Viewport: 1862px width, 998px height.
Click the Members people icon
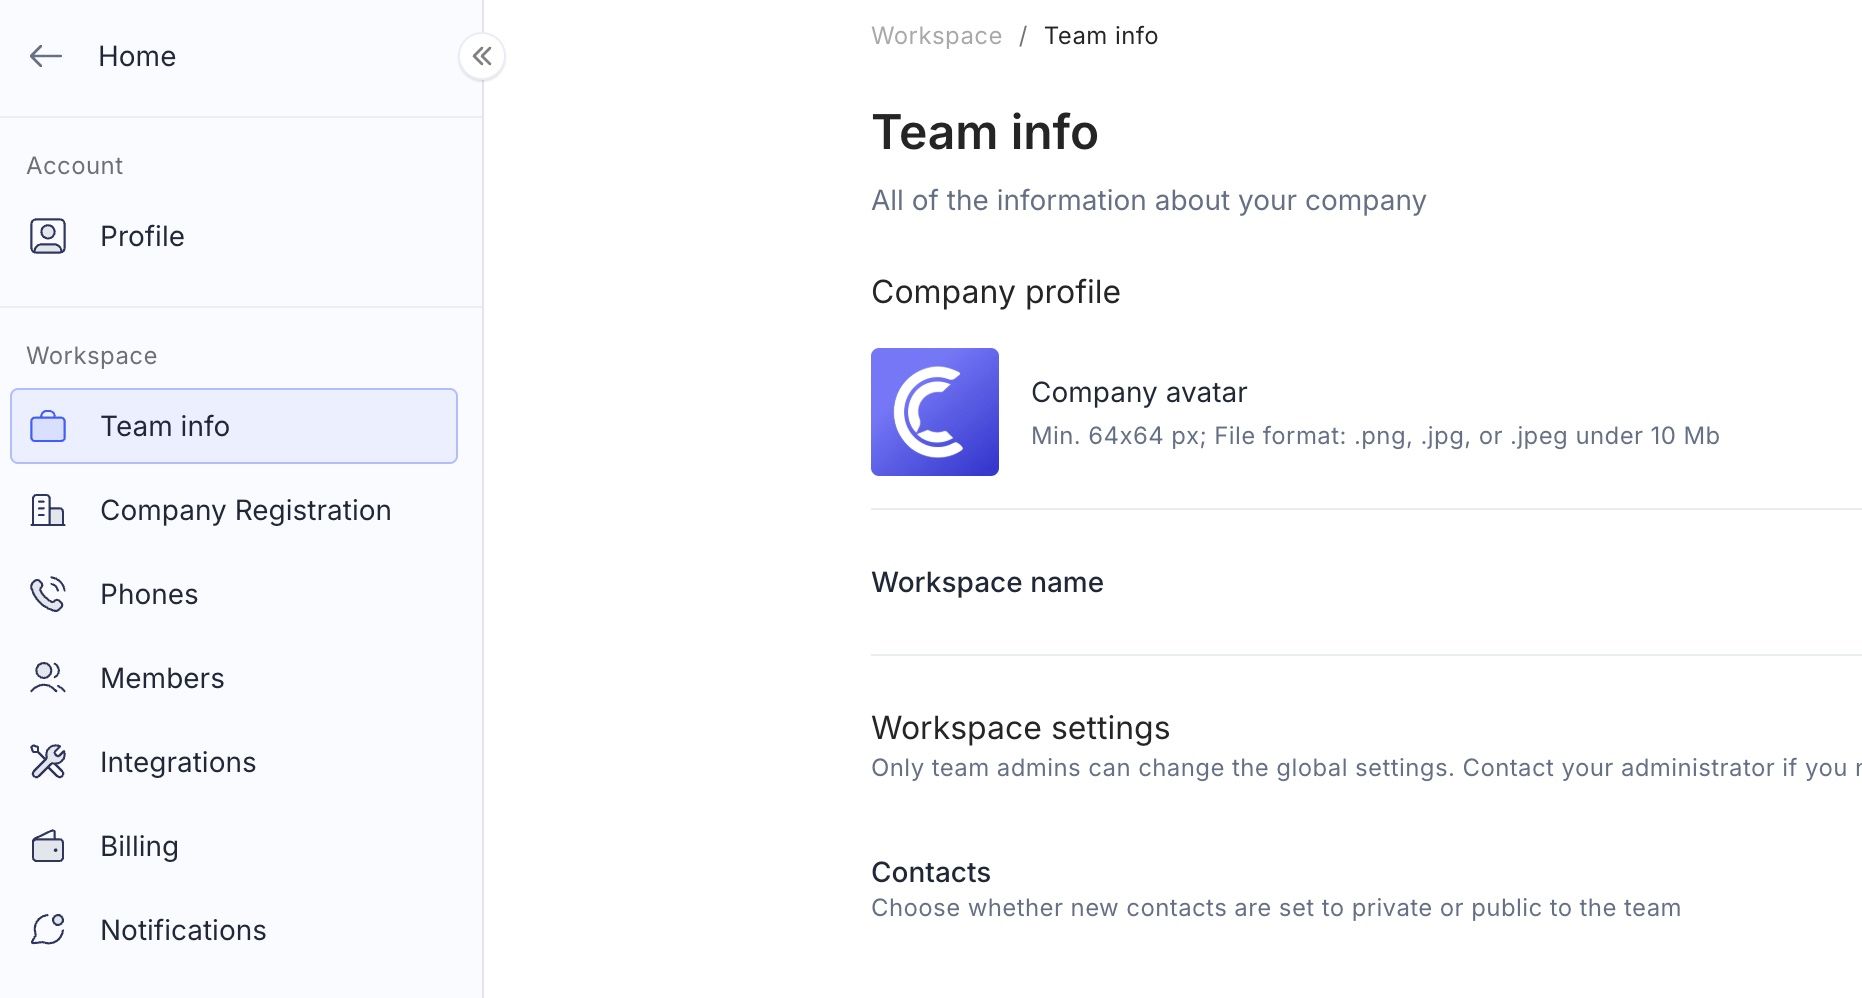(x=48, y=678)
